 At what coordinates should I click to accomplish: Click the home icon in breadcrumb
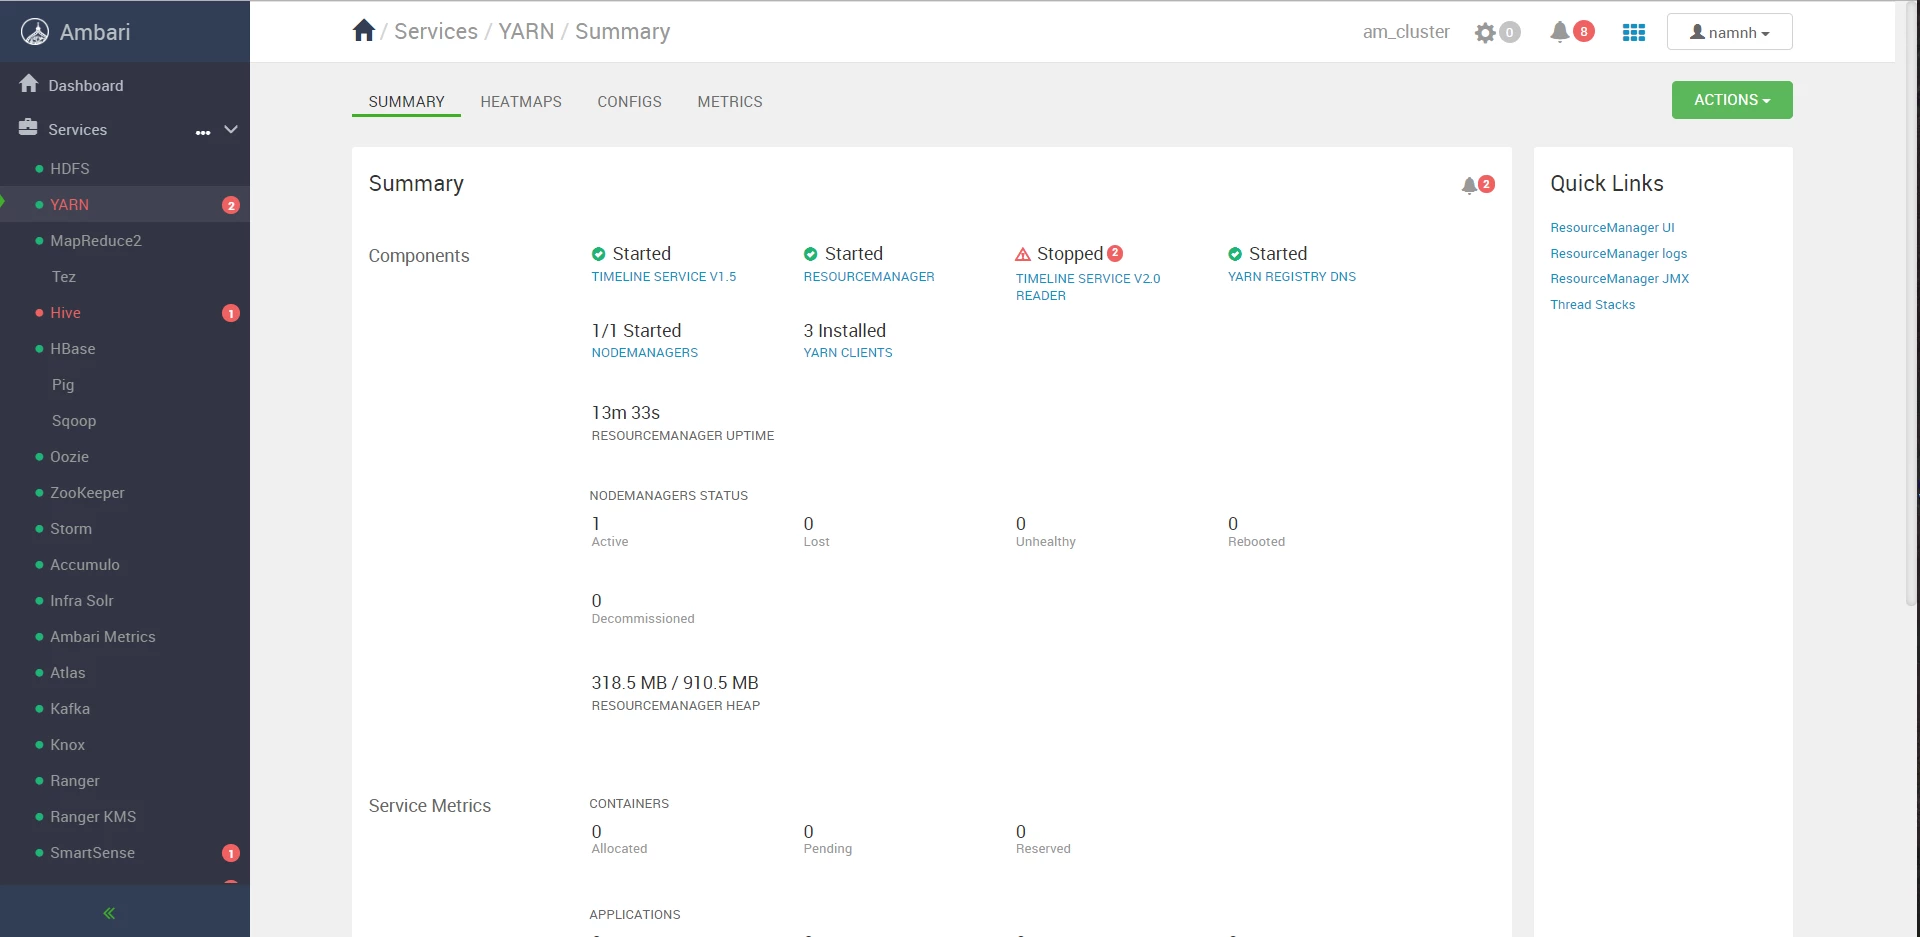point(364,31)
